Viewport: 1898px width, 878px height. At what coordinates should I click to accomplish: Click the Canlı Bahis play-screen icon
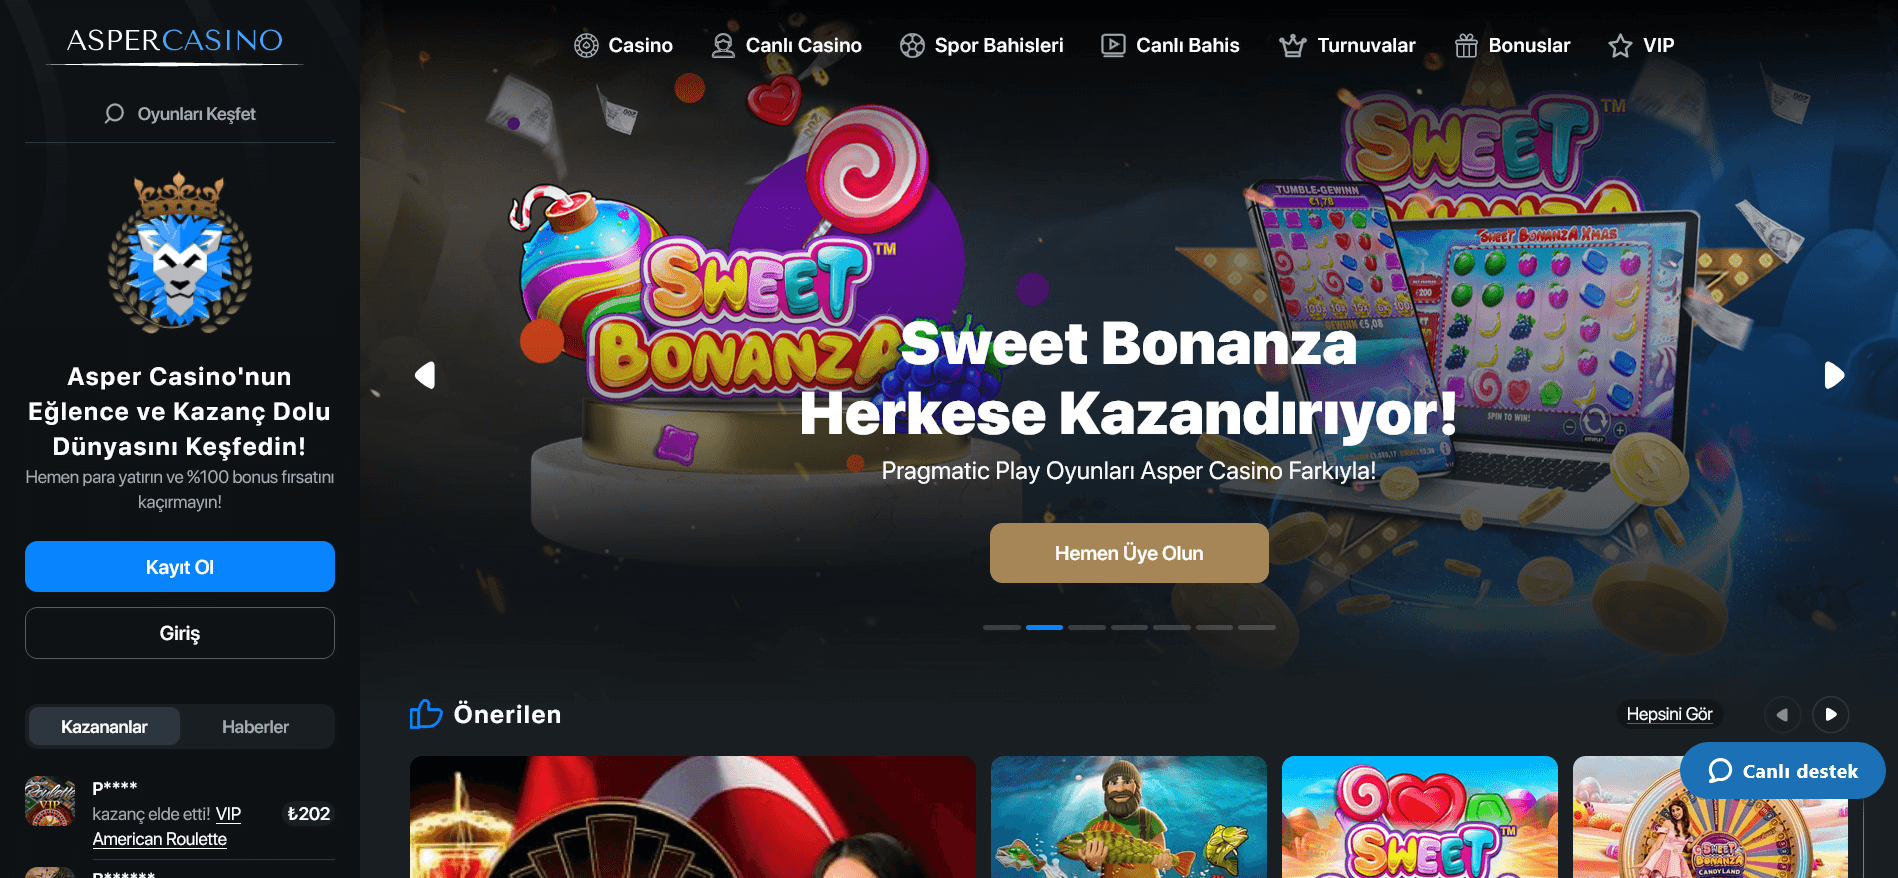(1113, 45)
